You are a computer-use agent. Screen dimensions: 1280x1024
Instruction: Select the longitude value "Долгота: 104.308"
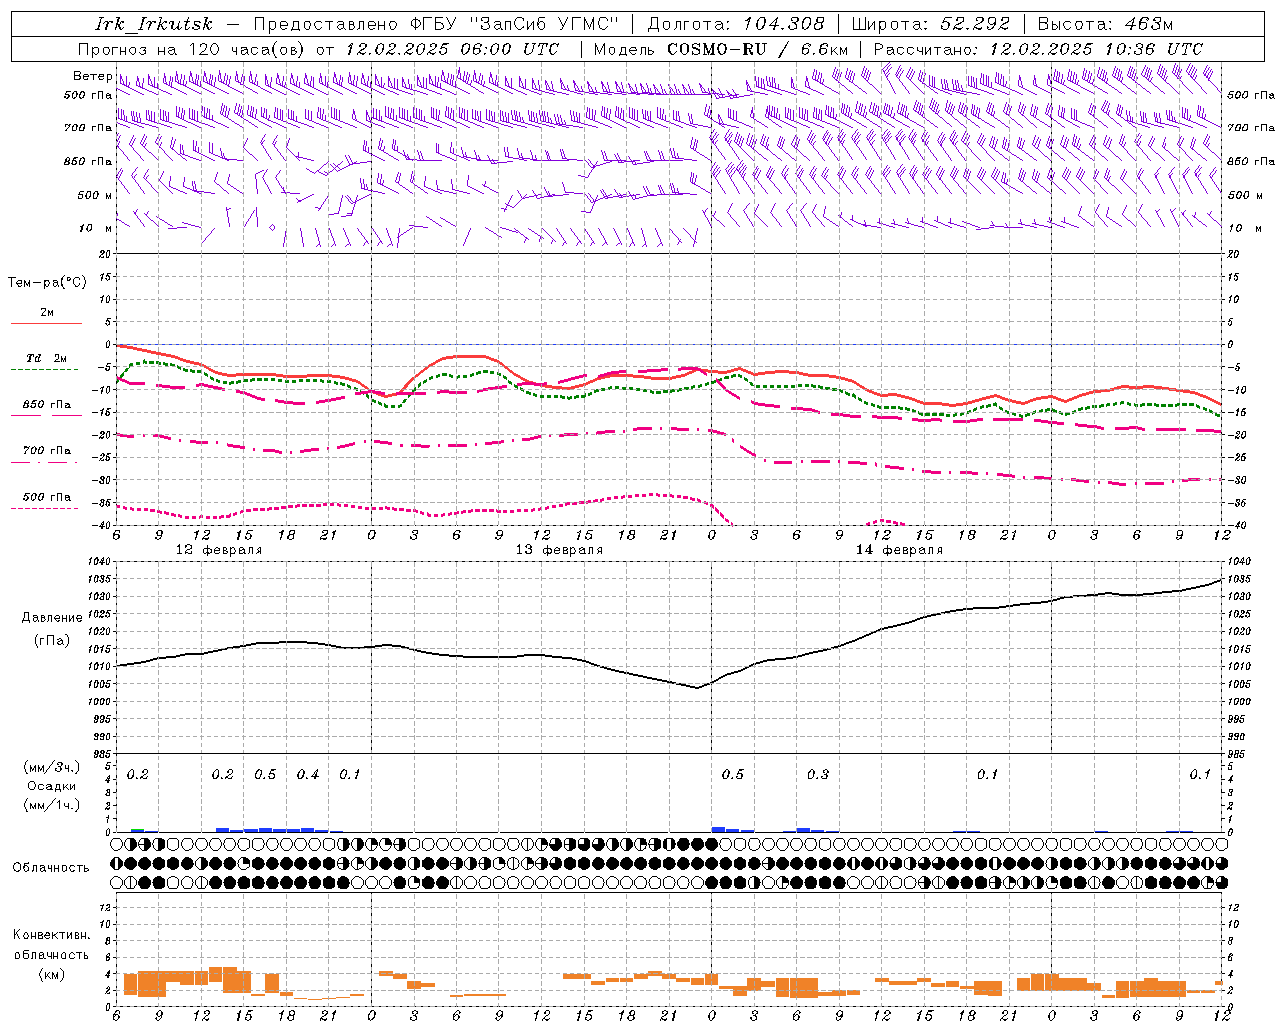(x=736, y=24)
